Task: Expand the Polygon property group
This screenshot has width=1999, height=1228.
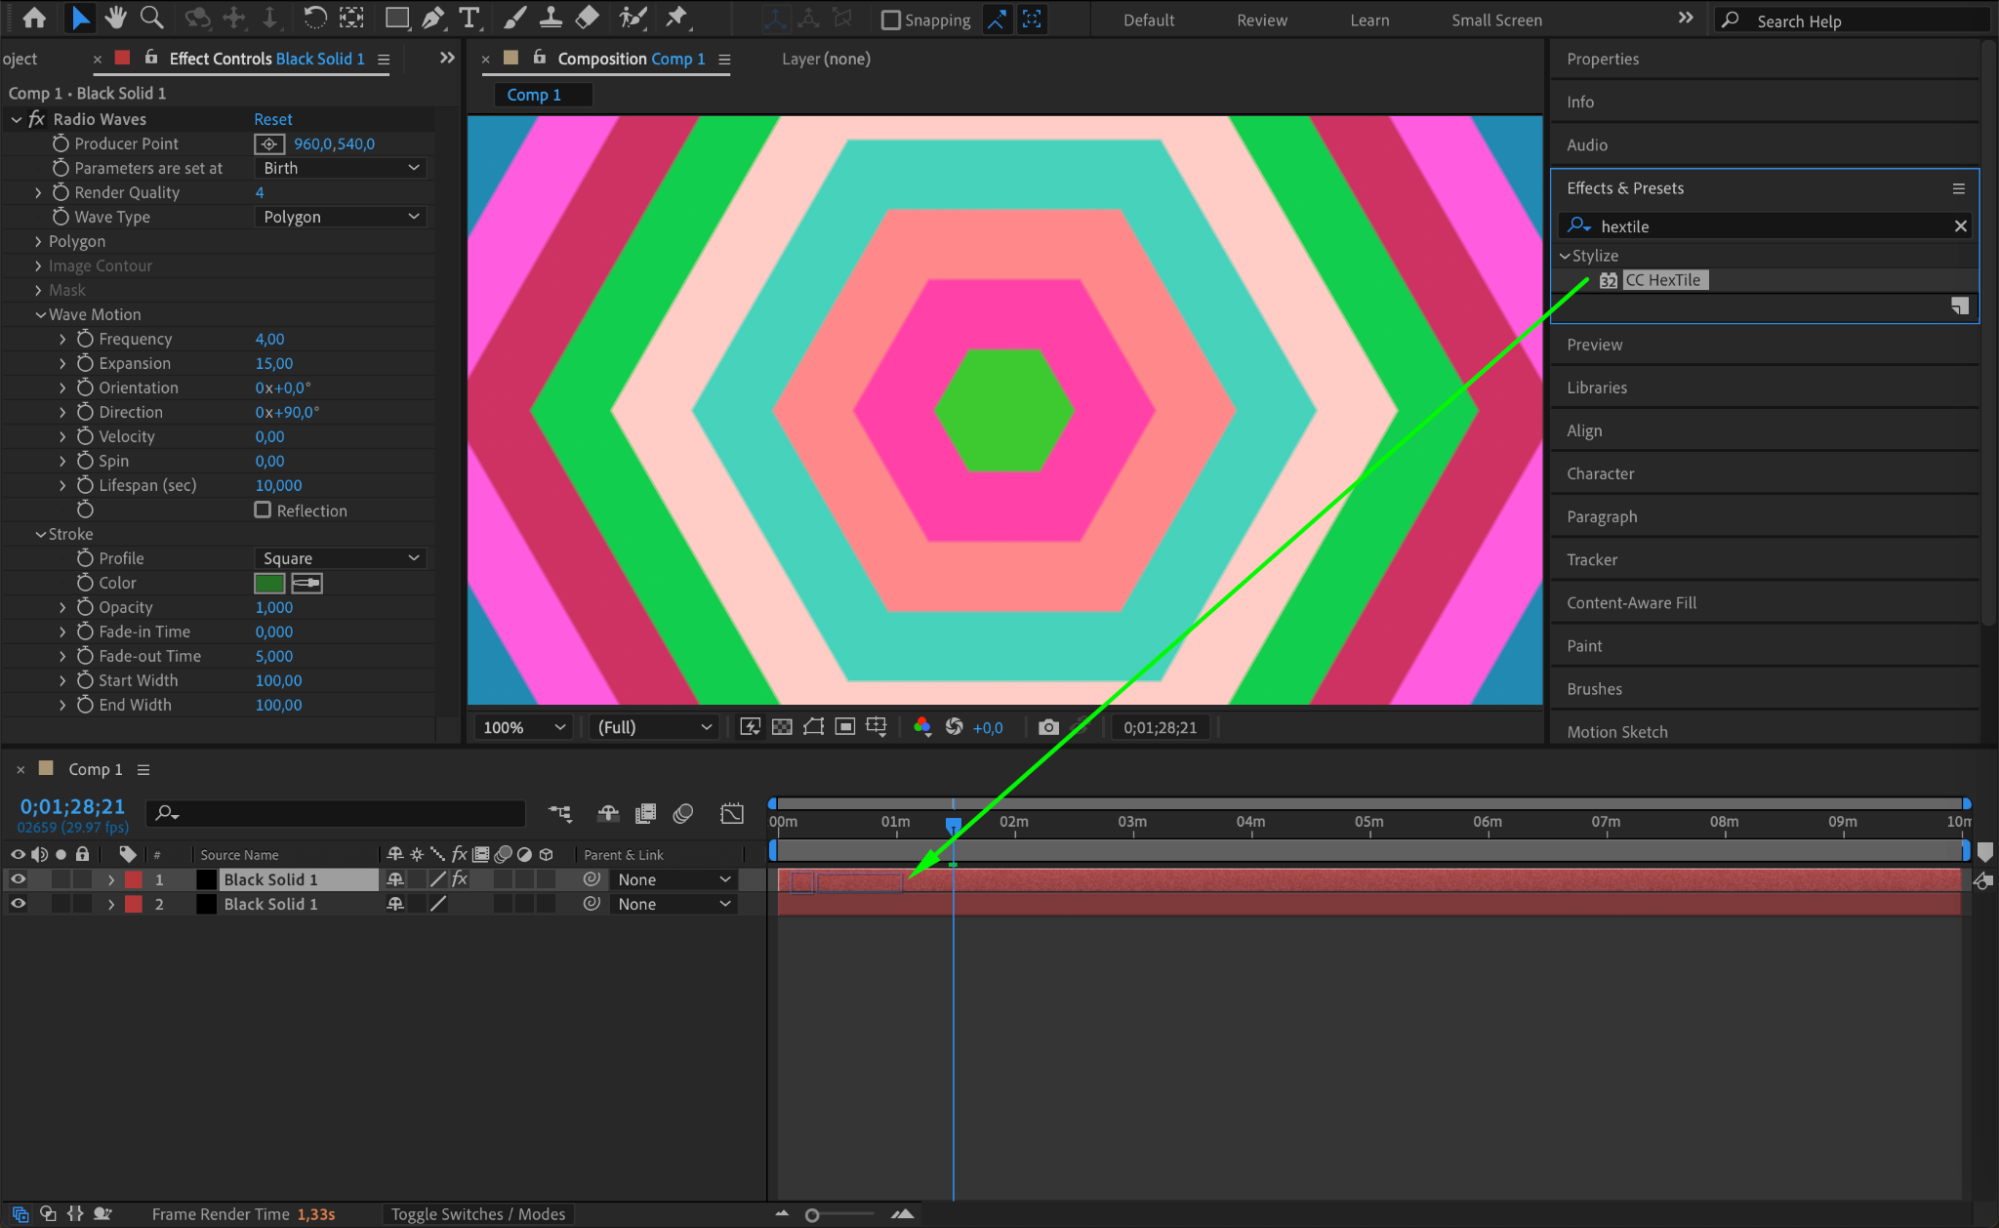Action: coord(38,242)
